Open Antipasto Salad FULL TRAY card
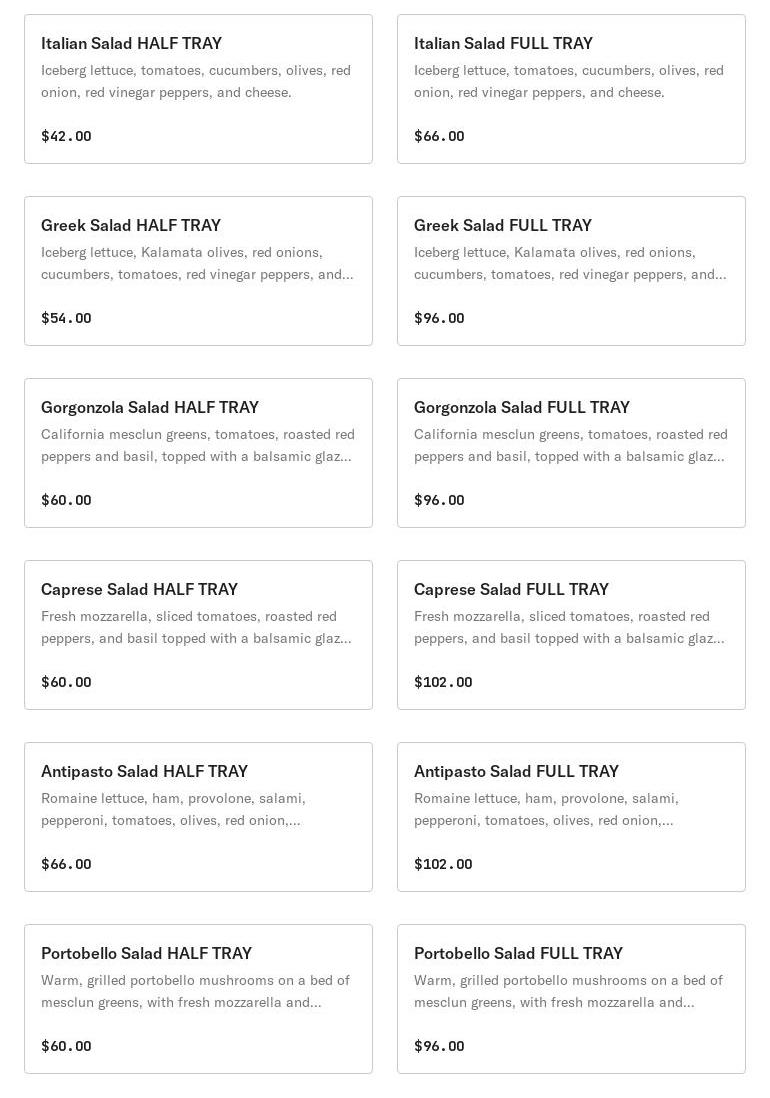 (x=571, y=817)
